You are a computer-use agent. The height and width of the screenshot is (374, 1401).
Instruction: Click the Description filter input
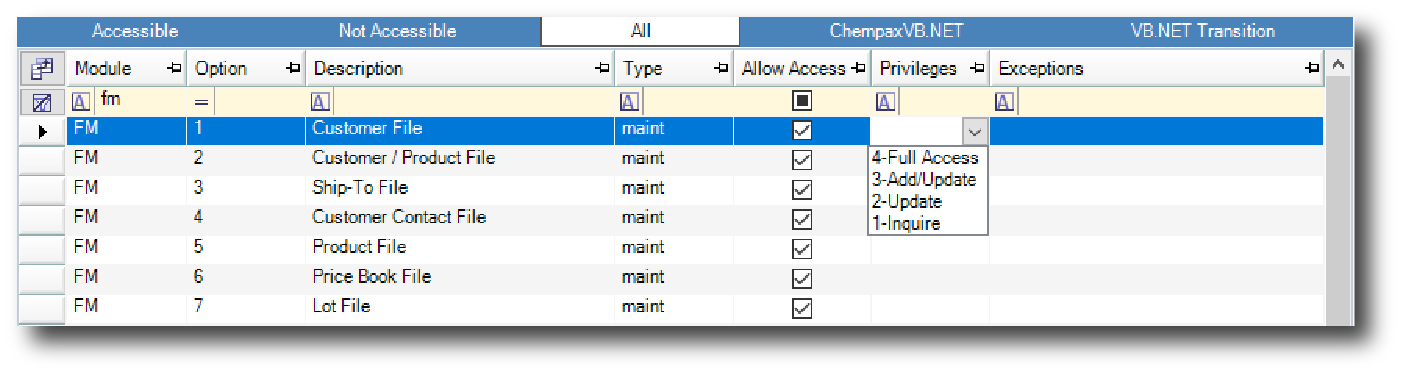coord(473,101)
